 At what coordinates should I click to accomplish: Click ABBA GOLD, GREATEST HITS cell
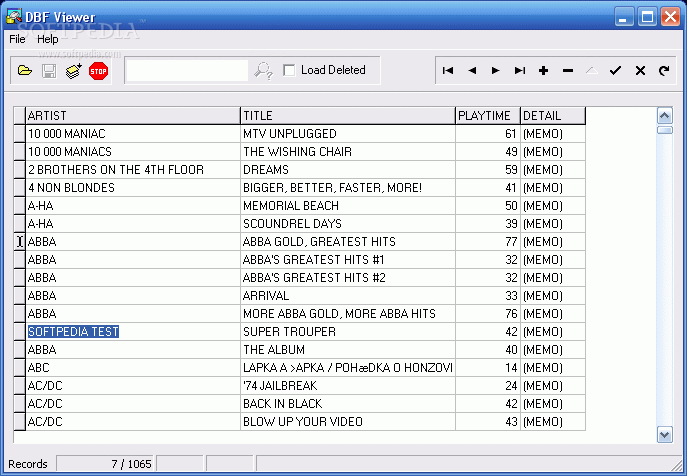click(348, 242)
